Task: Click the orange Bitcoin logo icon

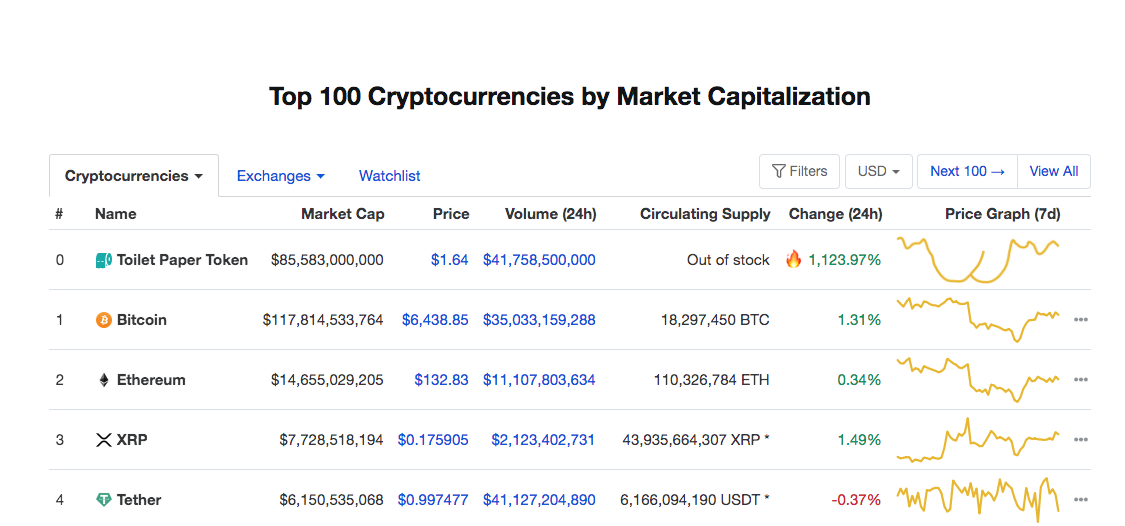Action: pos(103,320)
